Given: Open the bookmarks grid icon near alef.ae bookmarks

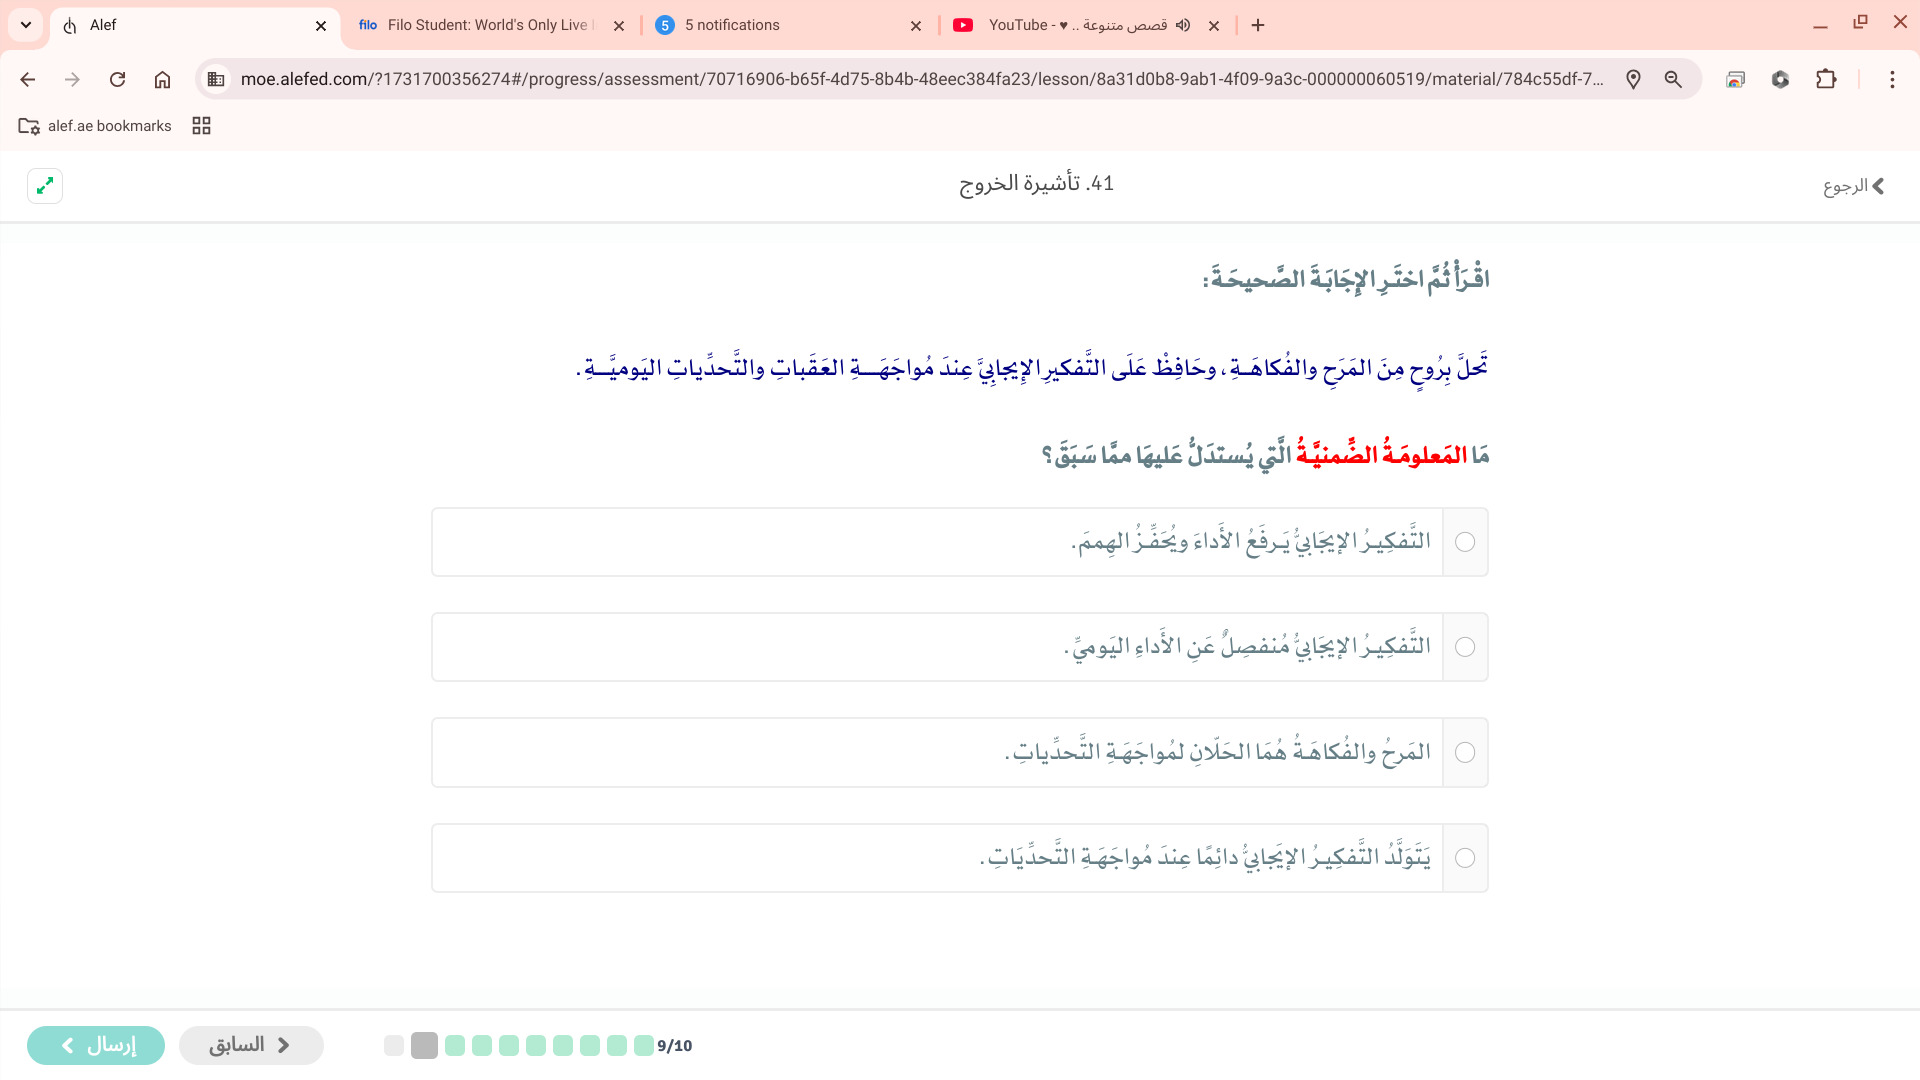Looking at the screenshot, I should tap(200, 125).
